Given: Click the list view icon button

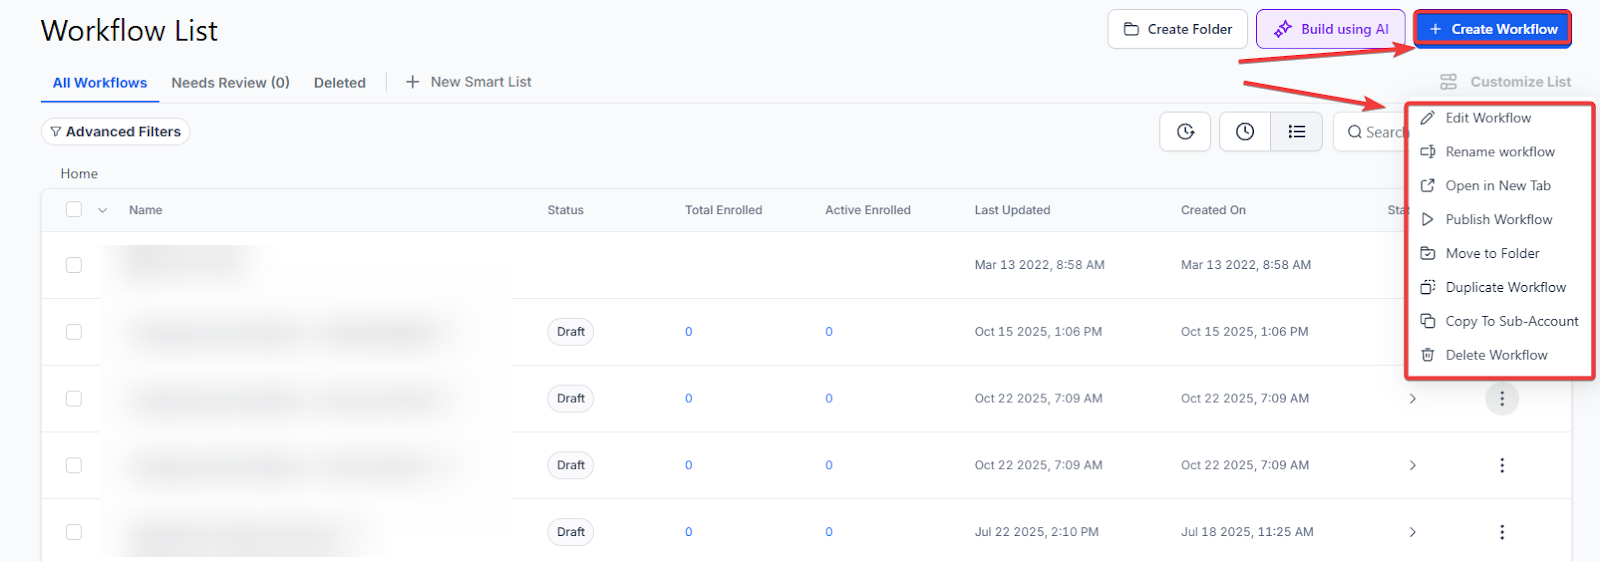Looking at the screenshot, I should click(1296, 132).
